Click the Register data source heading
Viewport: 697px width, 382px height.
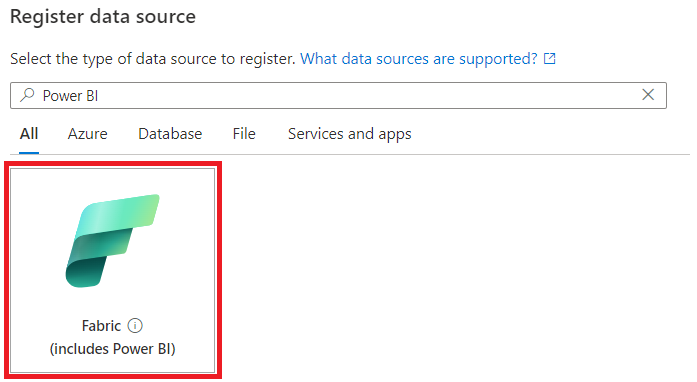(103, 16)
